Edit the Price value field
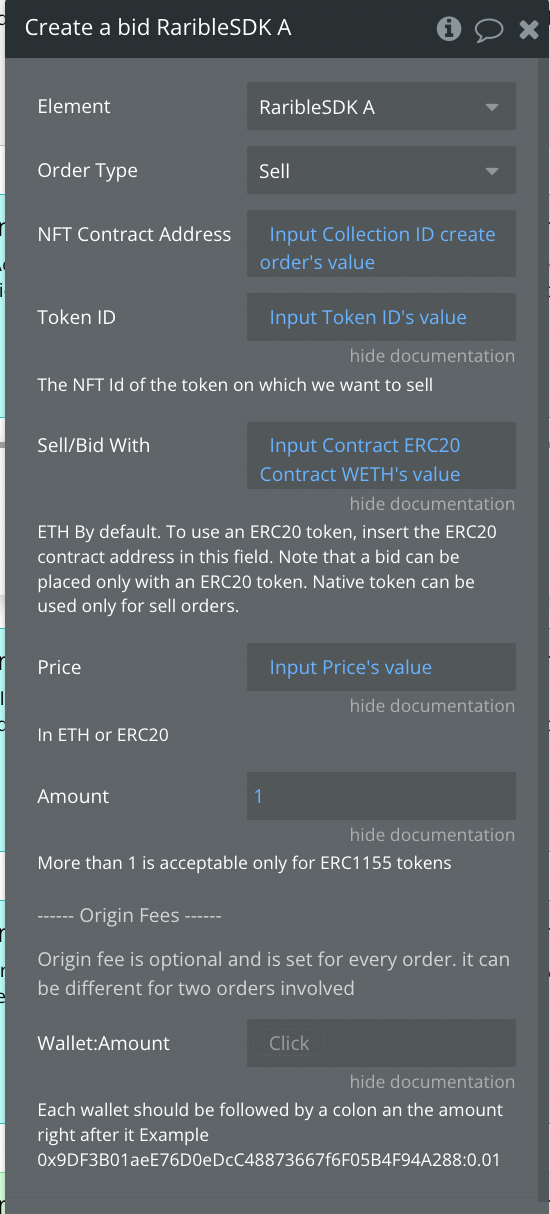The image size is (550, 1214). click(381, 667)
